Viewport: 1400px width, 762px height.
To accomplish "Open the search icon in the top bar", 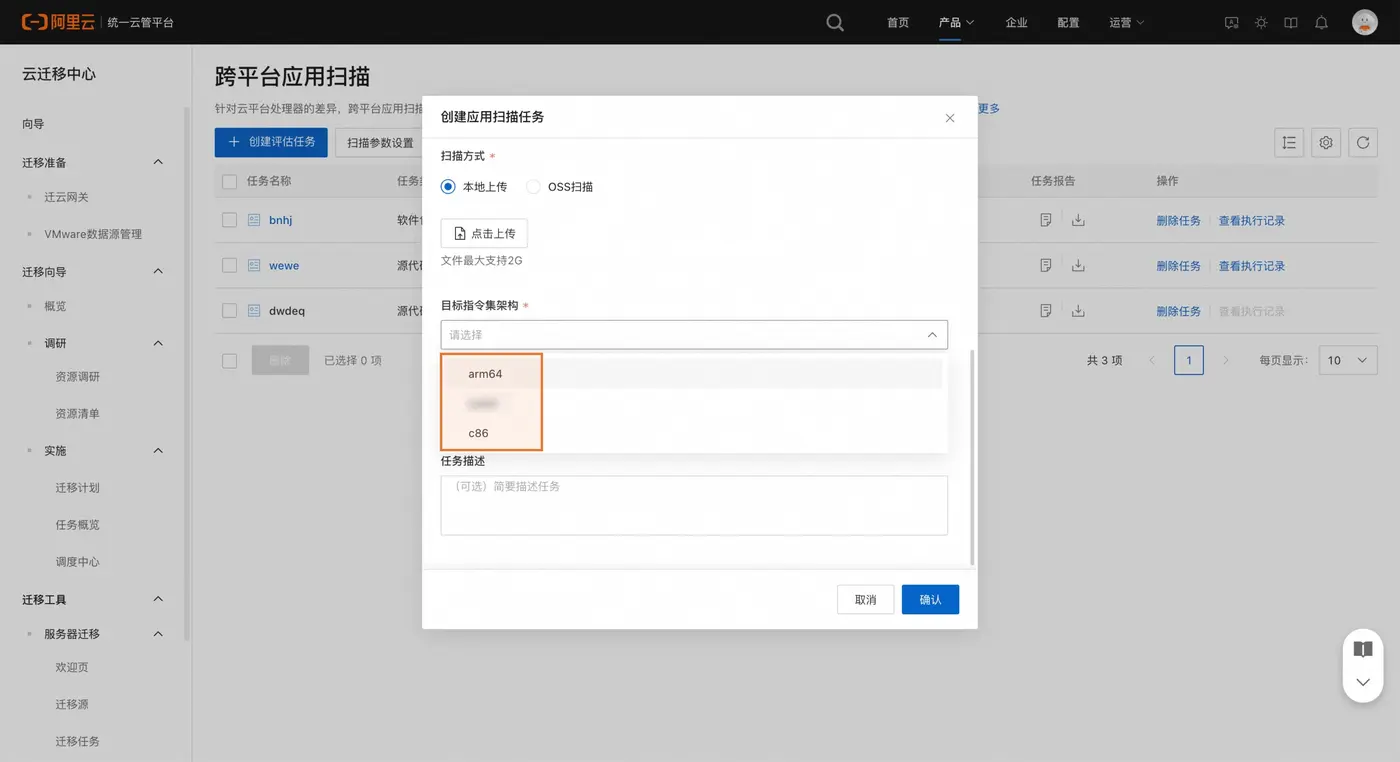I will (x=835, y=22).
